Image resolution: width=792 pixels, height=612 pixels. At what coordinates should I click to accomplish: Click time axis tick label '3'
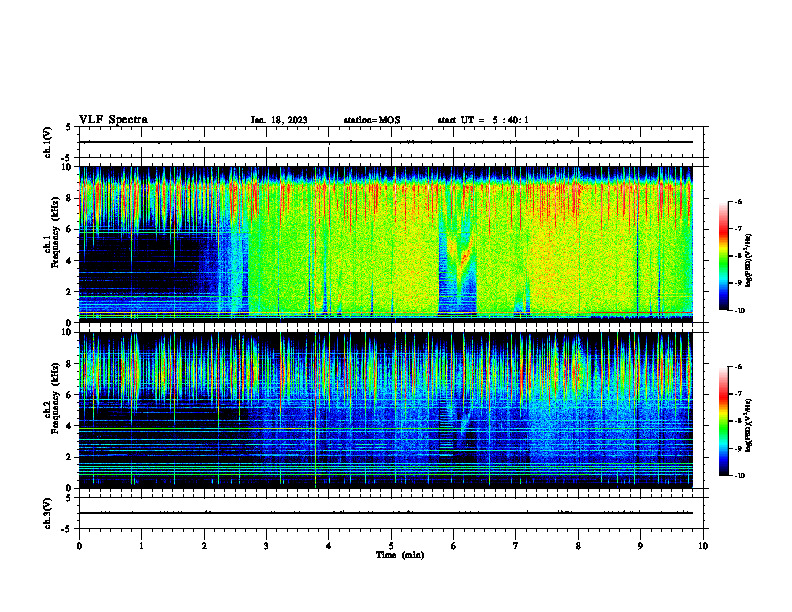pyautogui.click(x=266, y=546)
